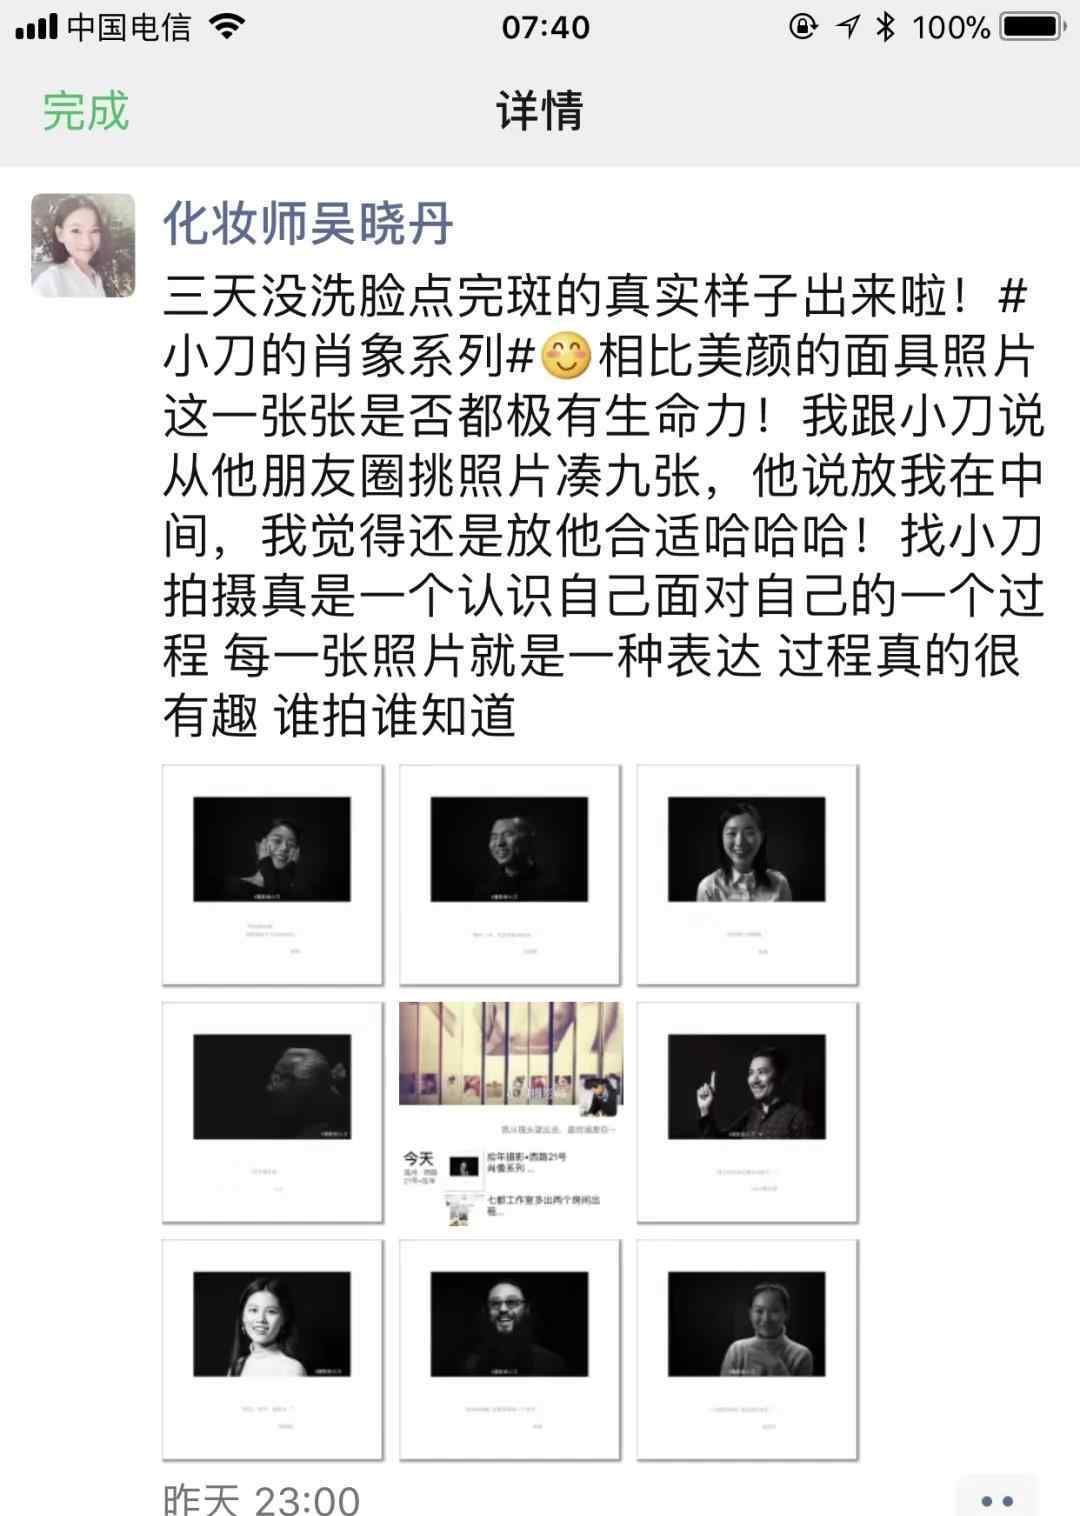Tap the 完成 done button
This screenshot has width=1080, height=1516.
pos(85,110)
